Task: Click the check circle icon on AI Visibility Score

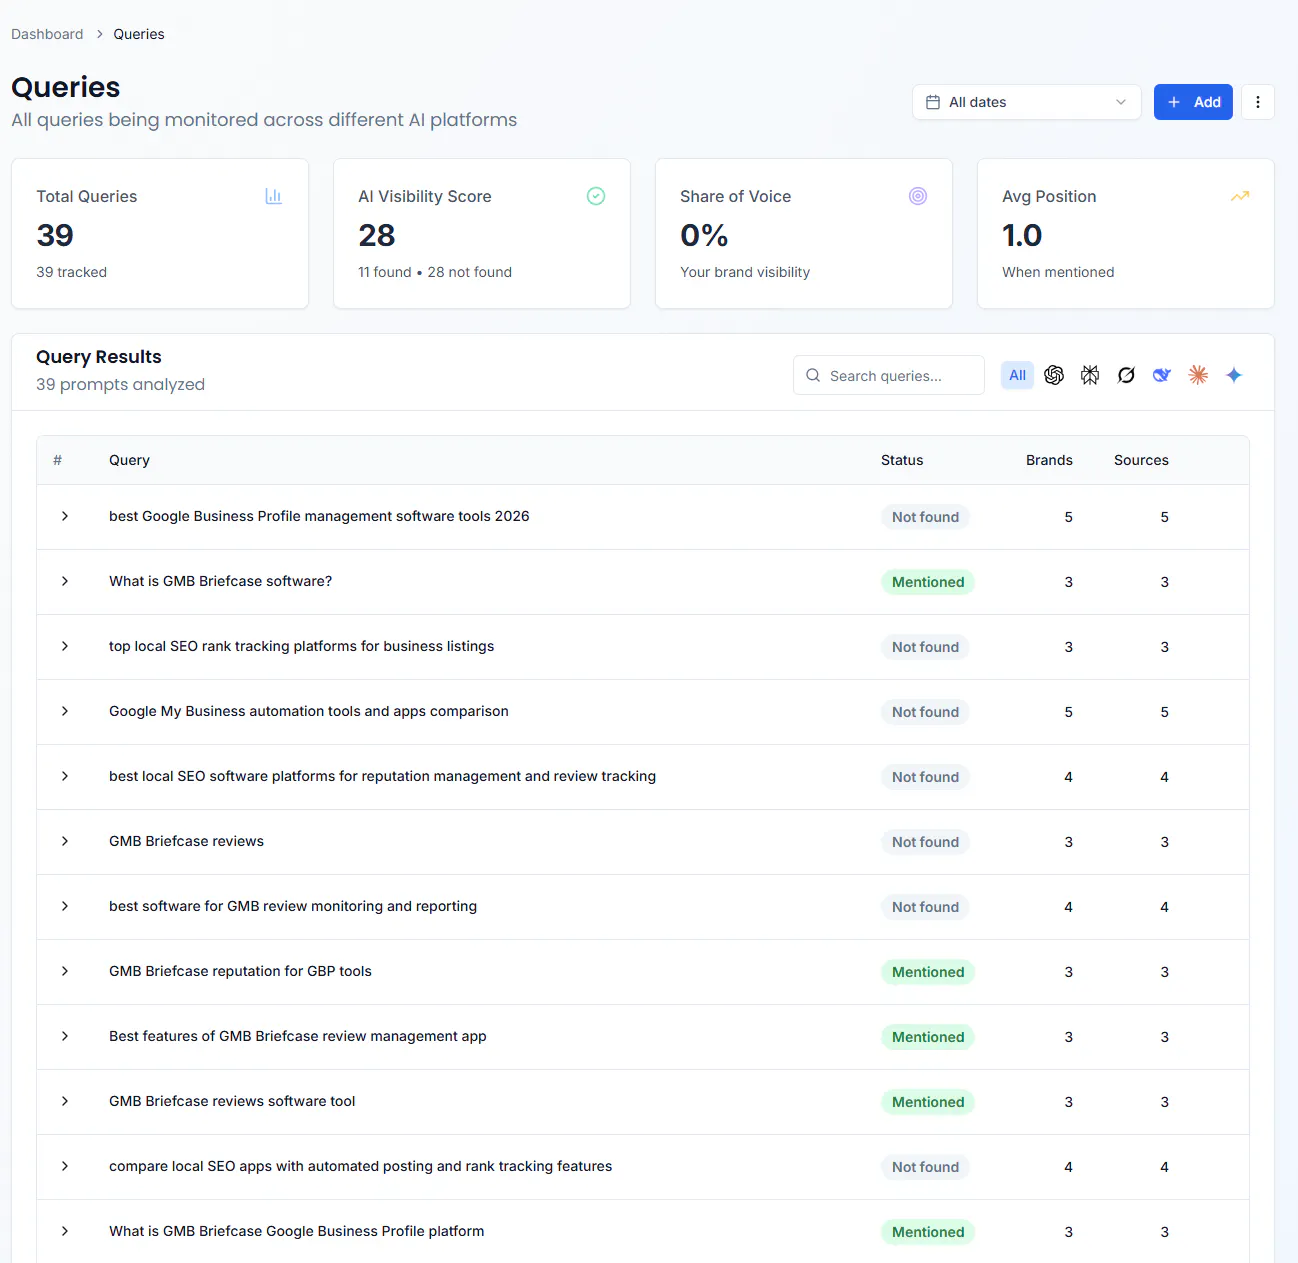Action: [x=596, y=196]
